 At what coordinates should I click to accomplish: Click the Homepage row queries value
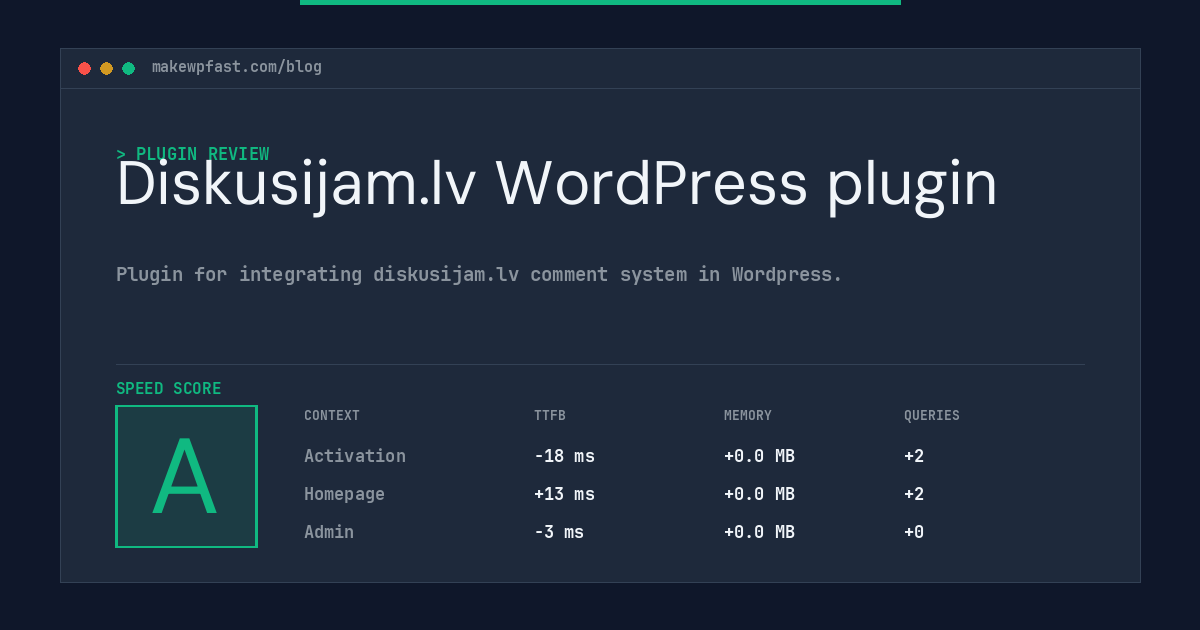tap(914, 494)
